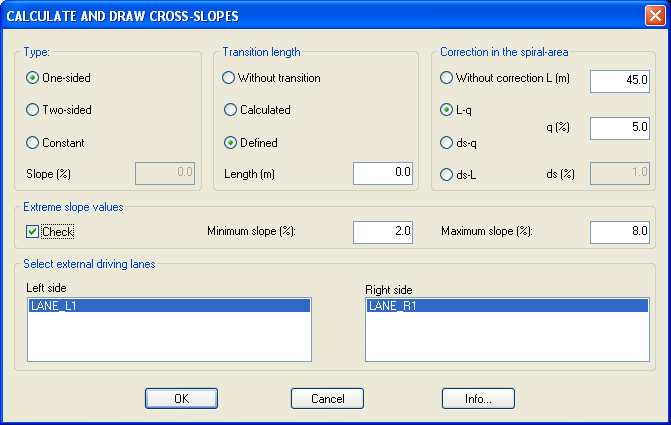Click the q (%) field showing 5.0
Screen dimensions: 671x425
click(x=620, y=128)
